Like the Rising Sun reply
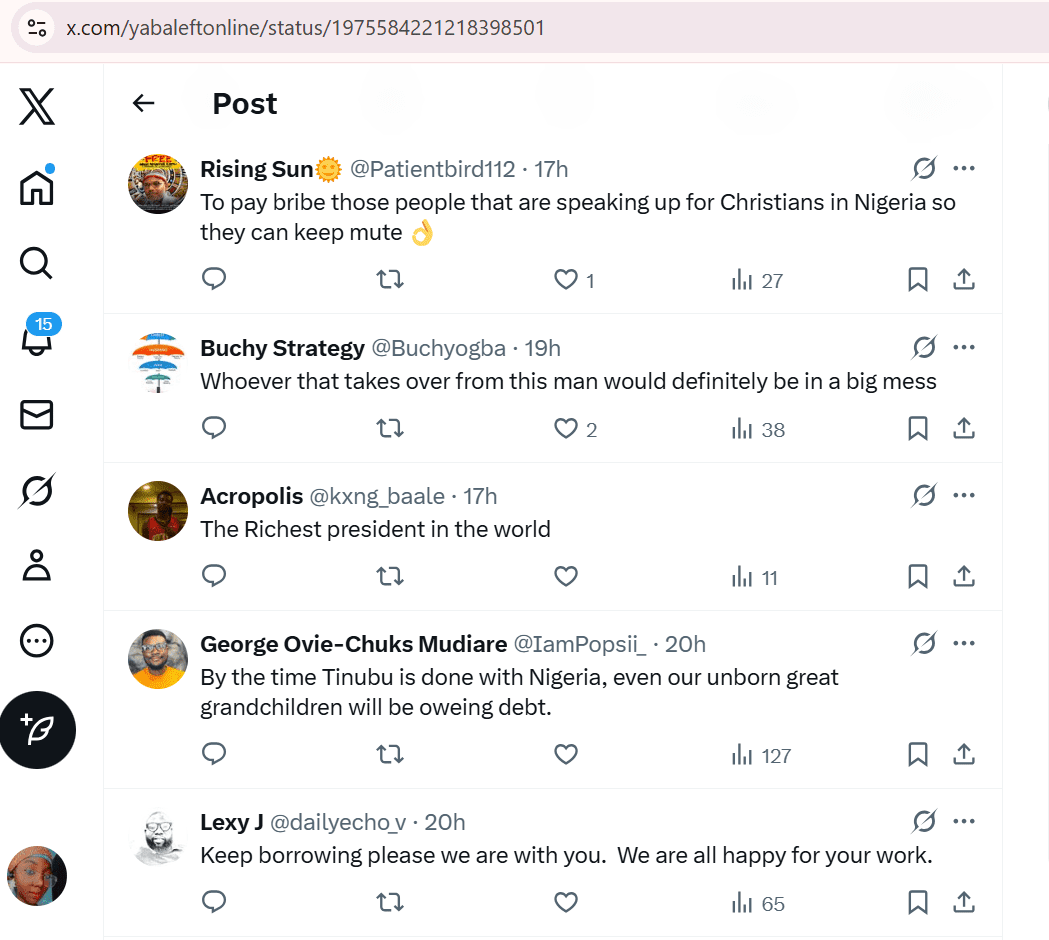1049x940 pixels. [566, 280]
